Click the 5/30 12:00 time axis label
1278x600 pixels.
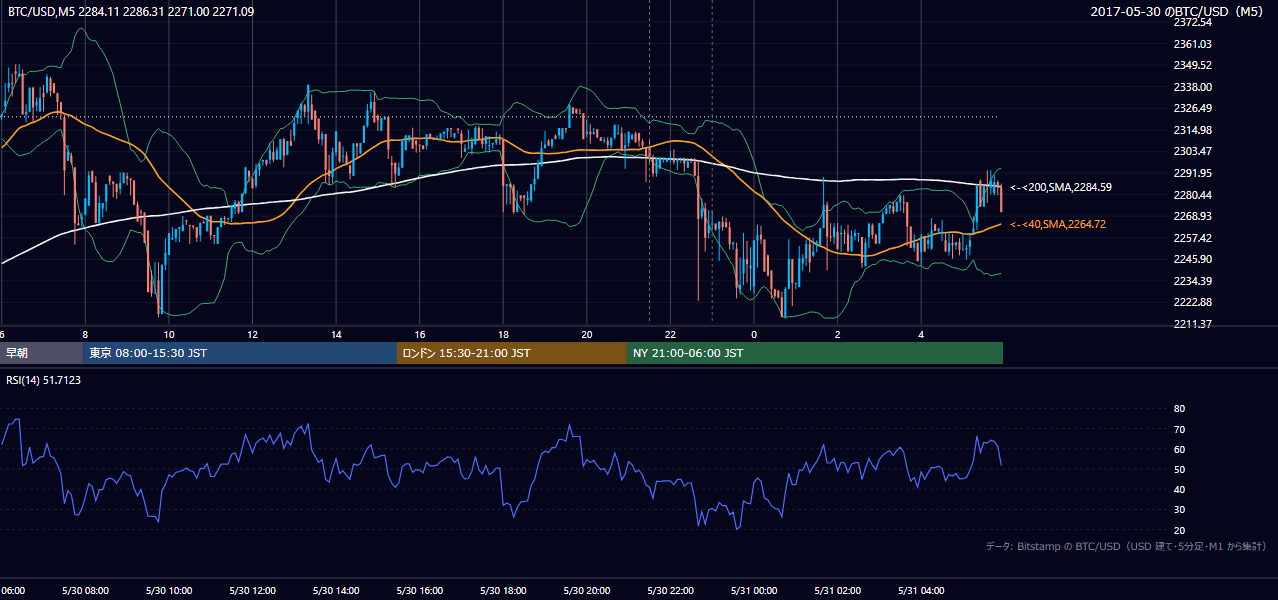[x=252, y=590]
